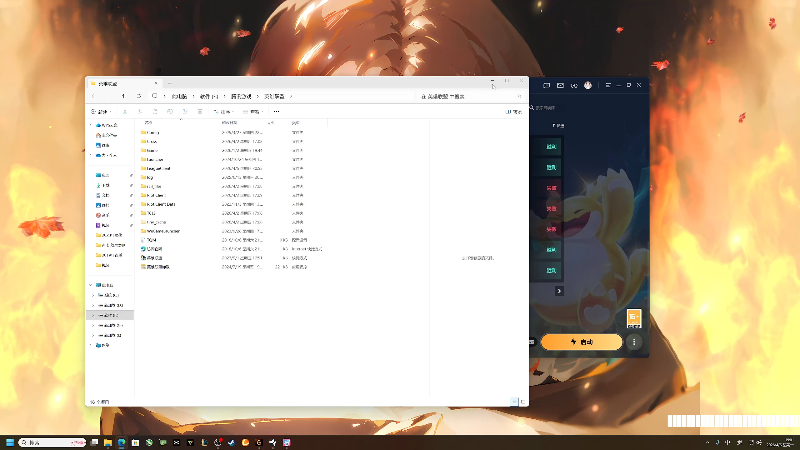Open the Windows Start menu

coord(10,442)
